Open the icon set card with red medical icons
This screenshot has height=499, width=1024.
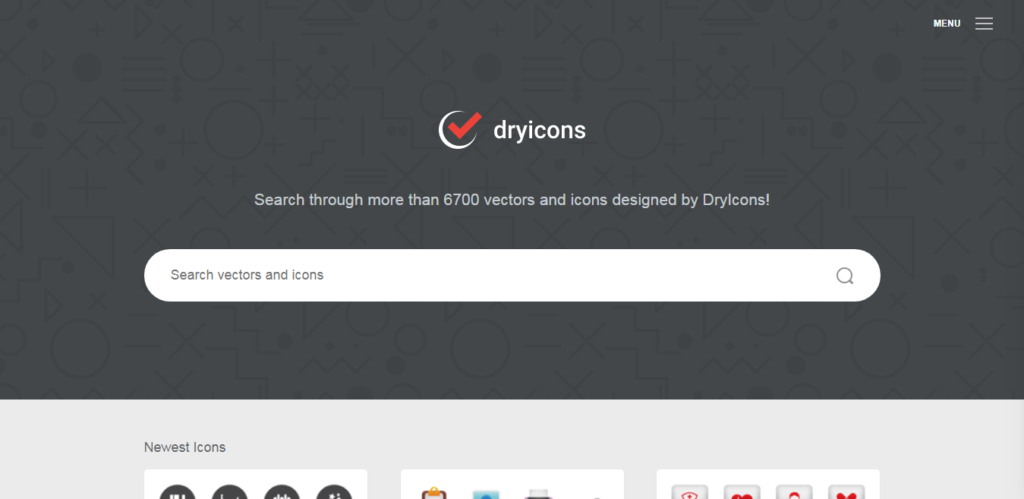coord(768,484)
